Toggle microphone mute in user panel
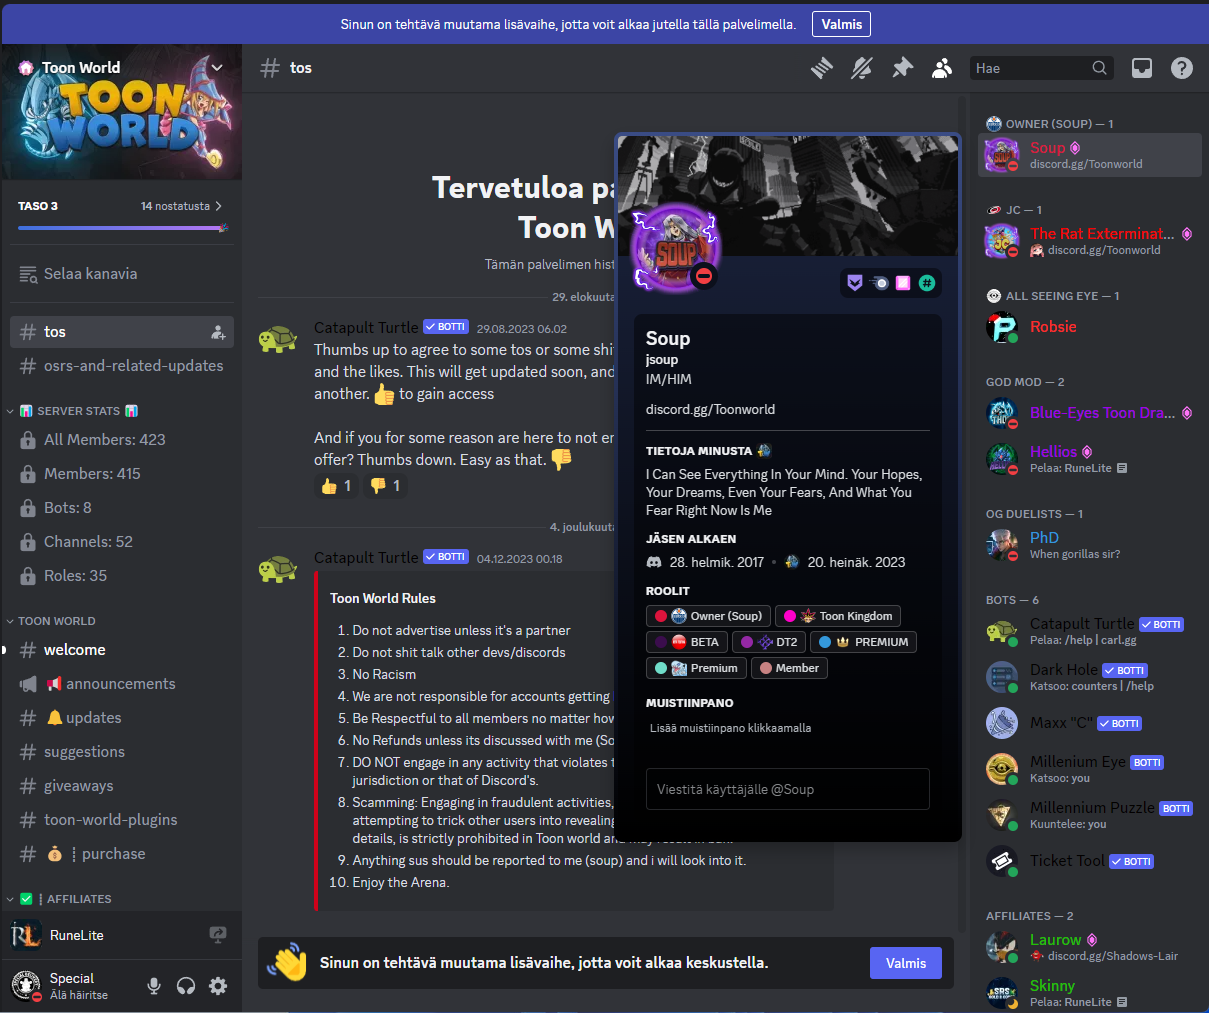 (154, 986)
